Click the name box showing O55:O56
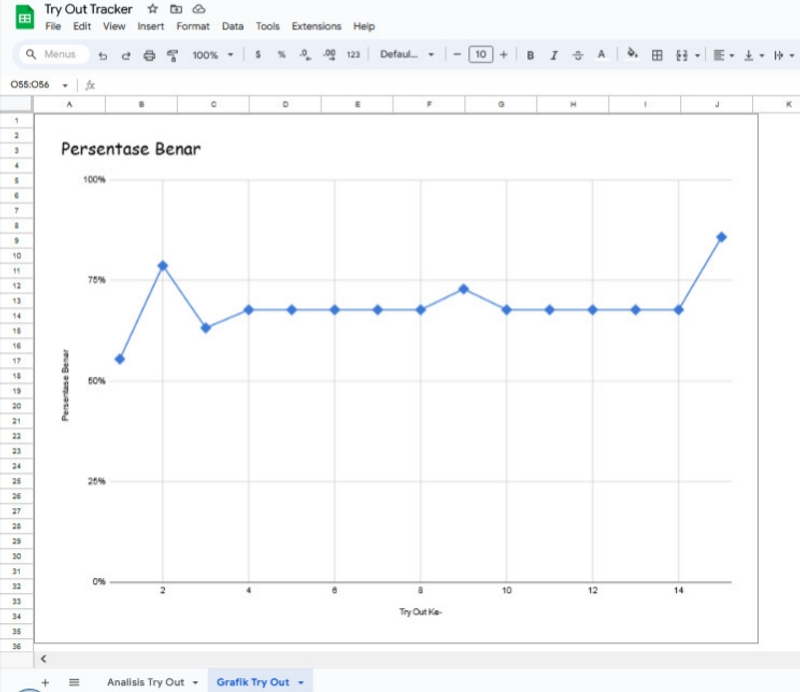The width and height of the screenshot is (800, 692). (x=31, y=85)
